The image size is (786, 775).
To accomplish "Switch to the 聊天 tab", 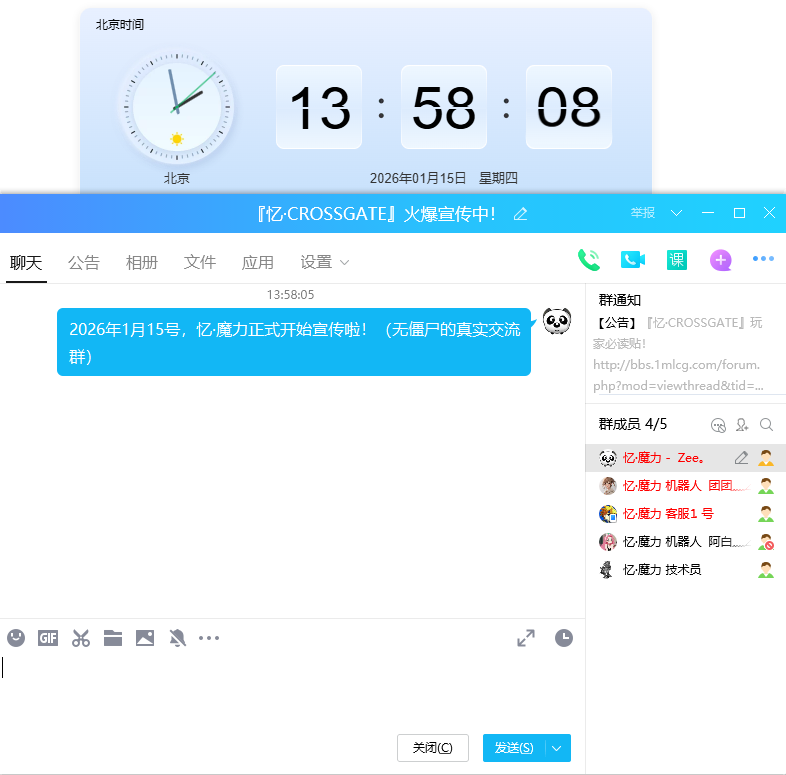I will click(26, 262).
